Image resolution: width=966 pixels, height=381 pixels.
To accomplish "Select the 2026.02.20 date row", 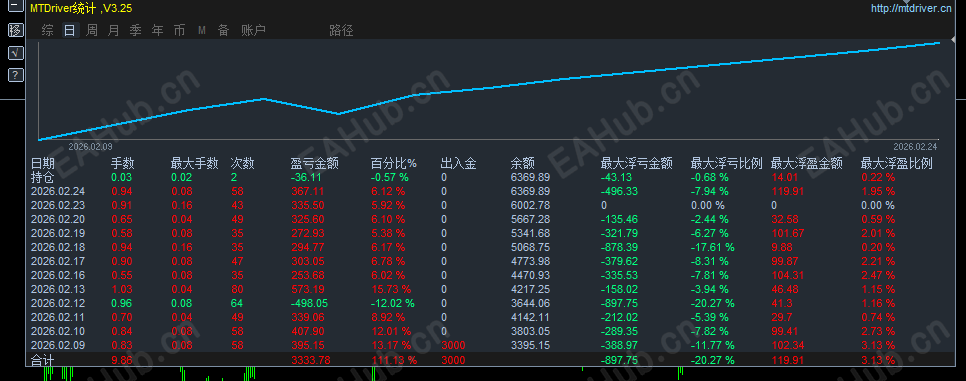I will pyautogui.click(x=58, y=219).
